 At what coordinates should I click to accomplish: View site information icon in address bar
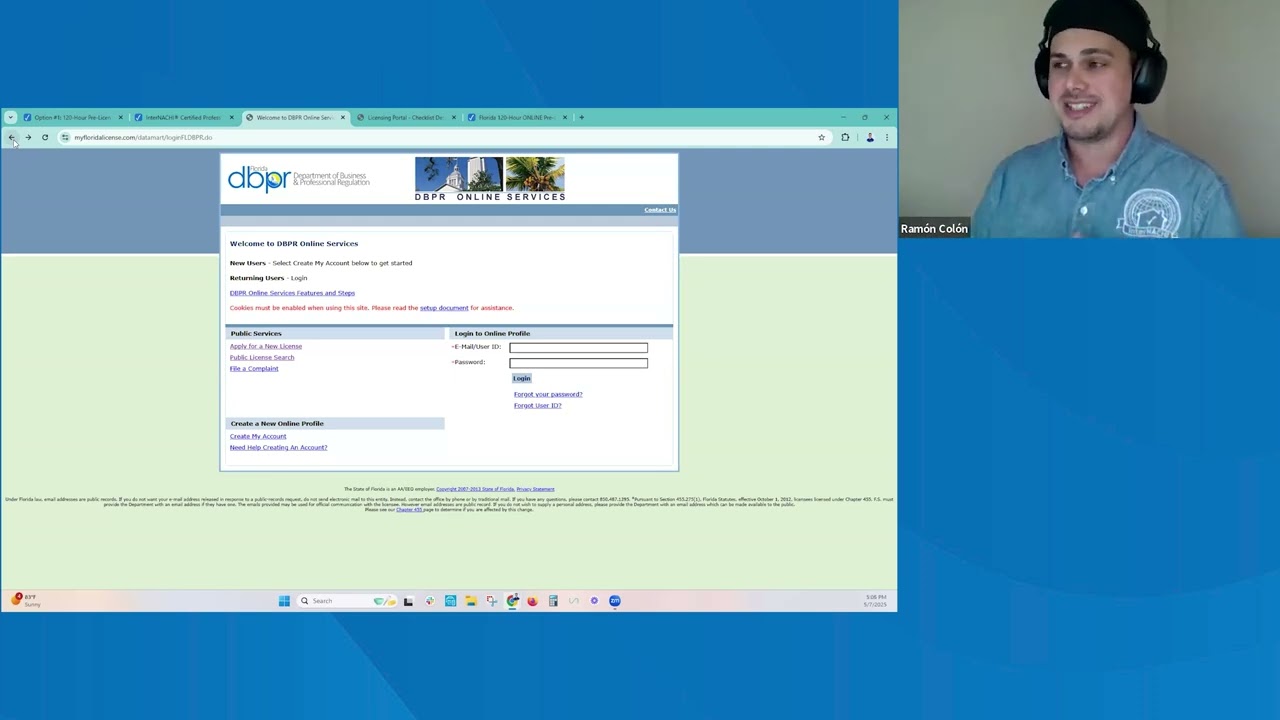coord(65,137)
